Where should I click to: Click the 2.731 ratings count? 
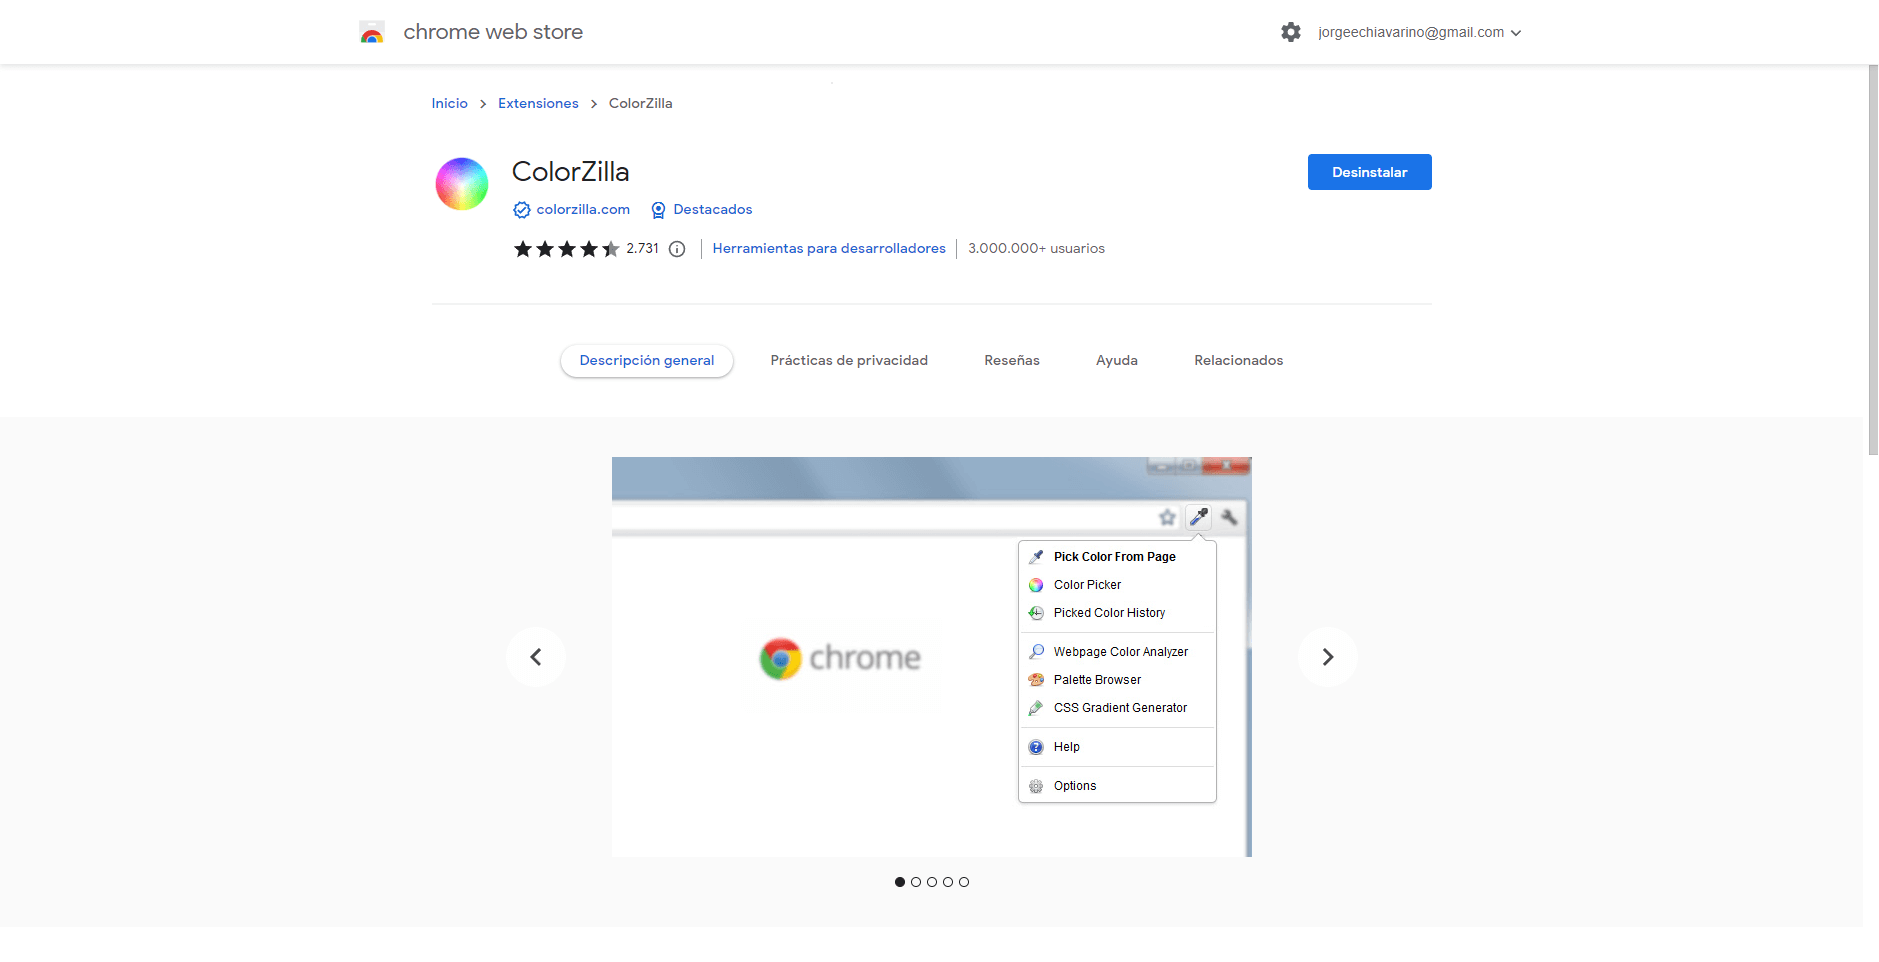coord(643,249)
